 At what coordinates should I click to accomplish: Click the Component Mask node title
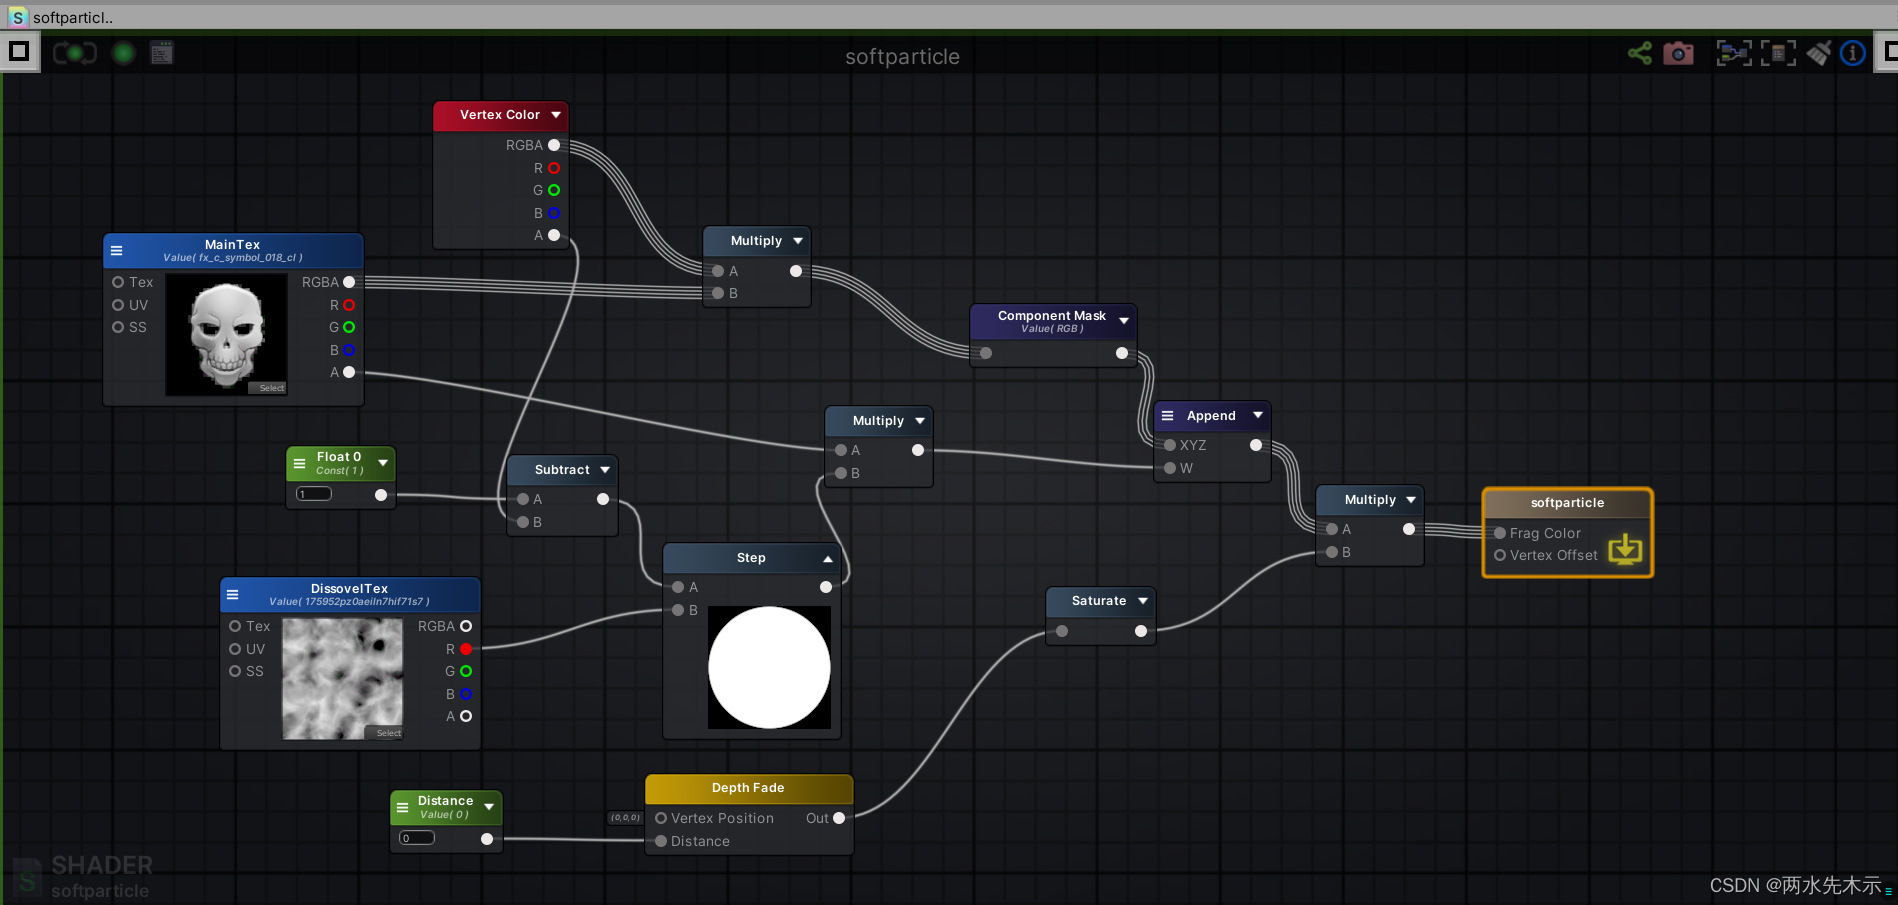[x=1051, y=316]
